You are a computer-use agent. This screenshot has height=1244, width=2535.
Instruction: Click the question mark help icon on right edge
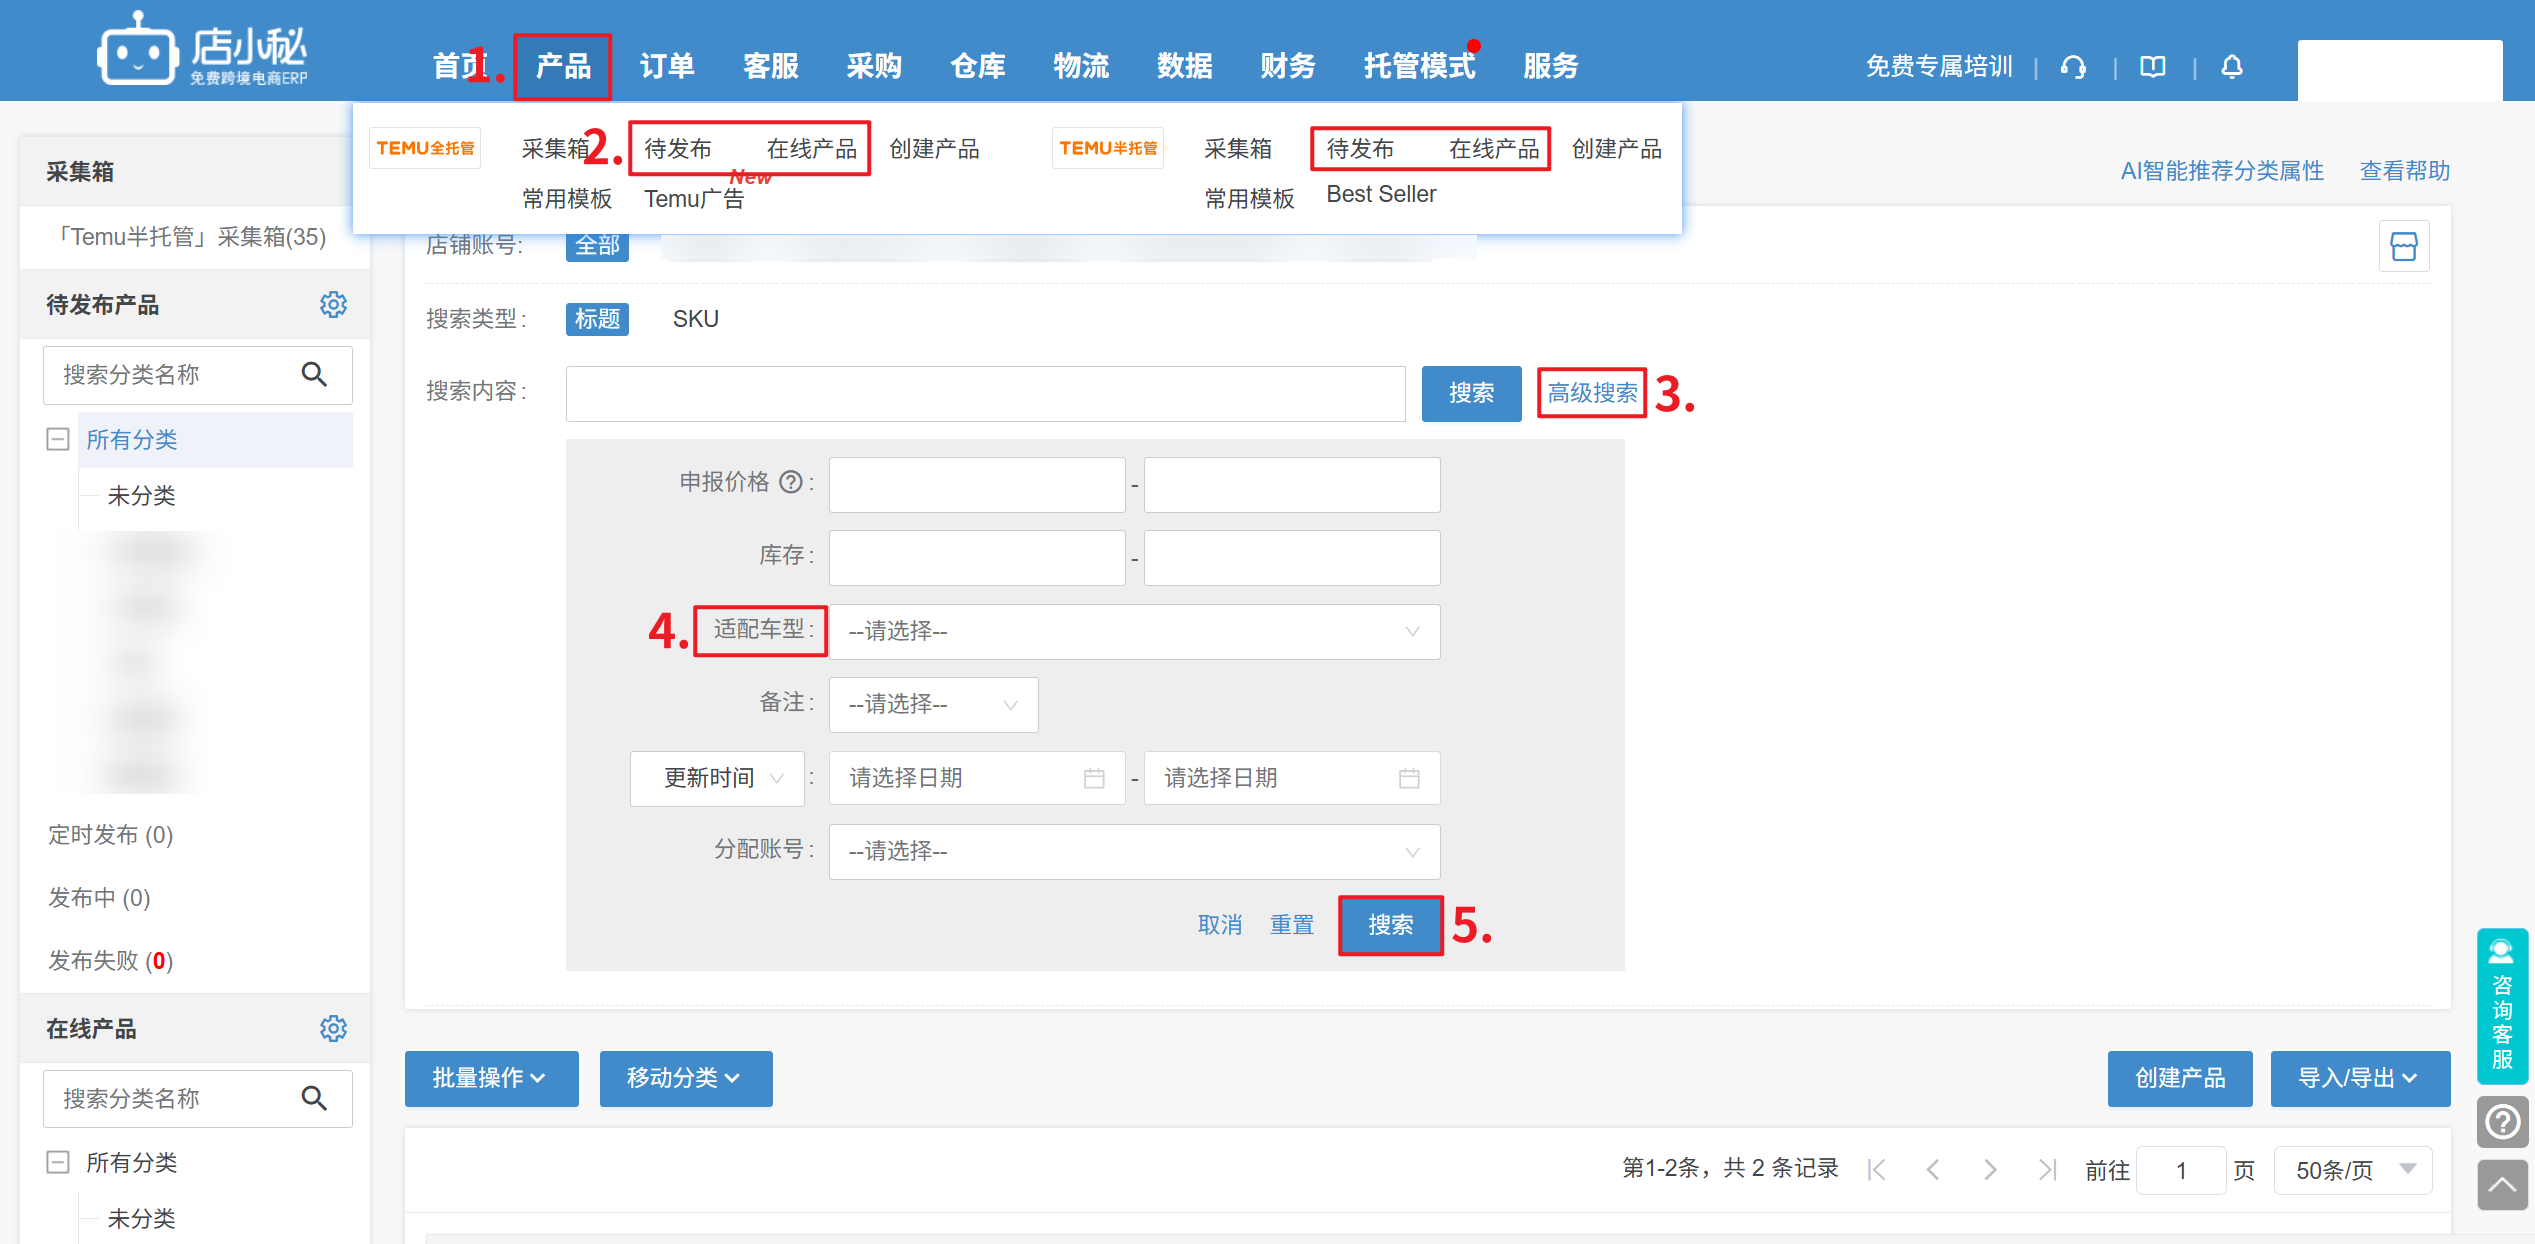tap(2502, 1122)
